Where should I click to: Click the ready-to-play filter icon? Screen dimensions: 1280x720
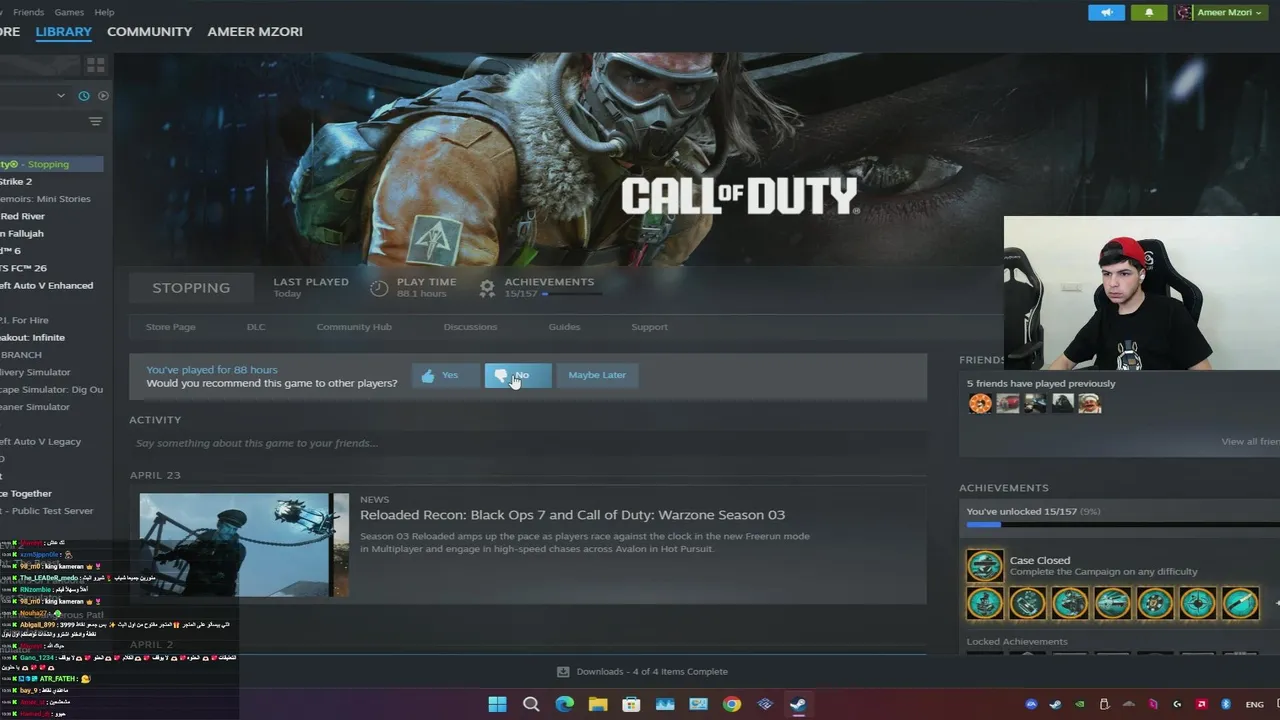pos(103,96)
